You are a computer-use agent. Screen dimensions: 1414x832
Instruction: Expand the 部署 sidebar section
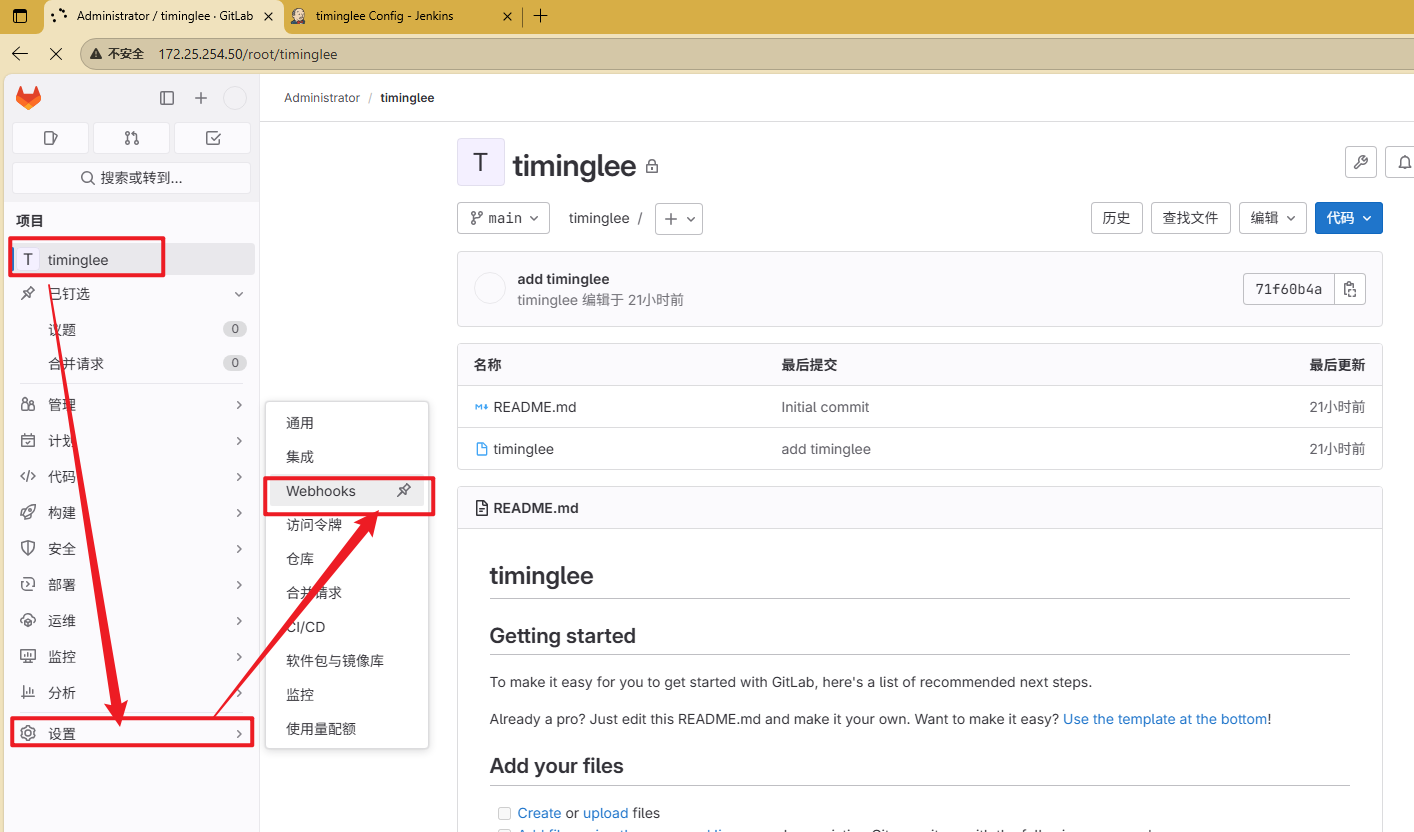click(132, 585)
